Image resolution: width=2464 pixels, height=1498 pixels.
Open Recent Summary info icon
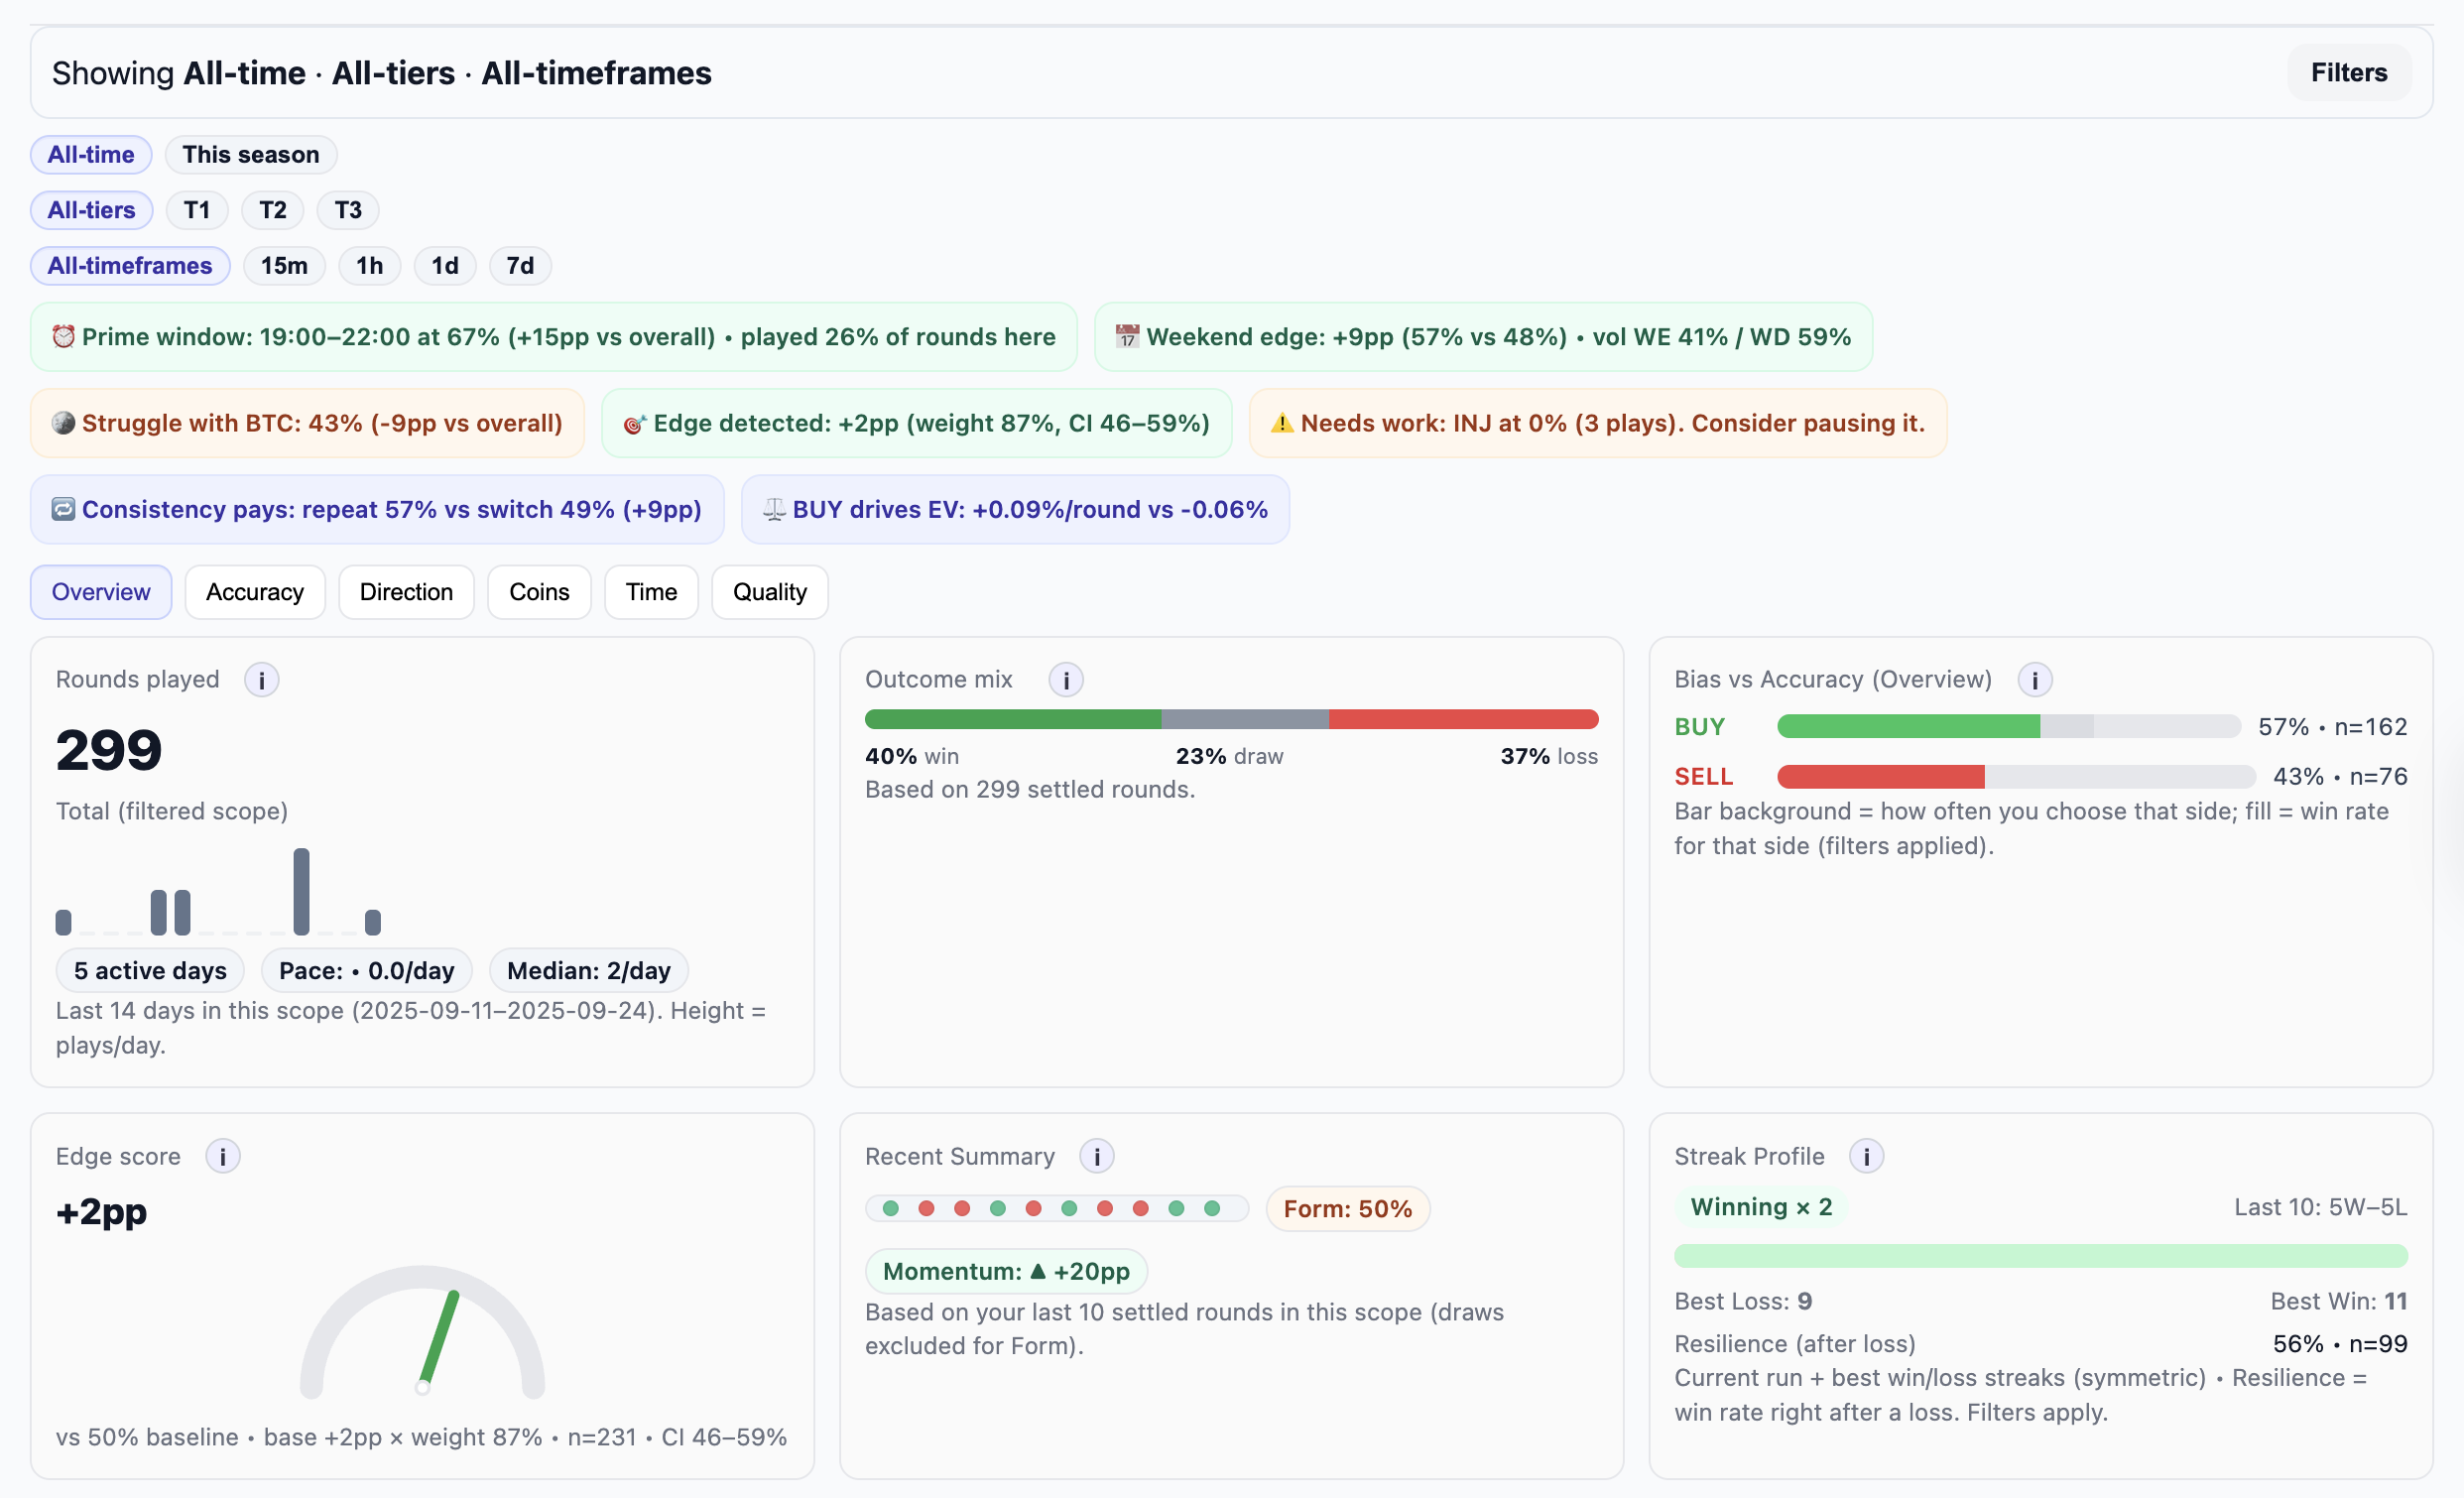pyautogui.click(x=1096, y=1157)
